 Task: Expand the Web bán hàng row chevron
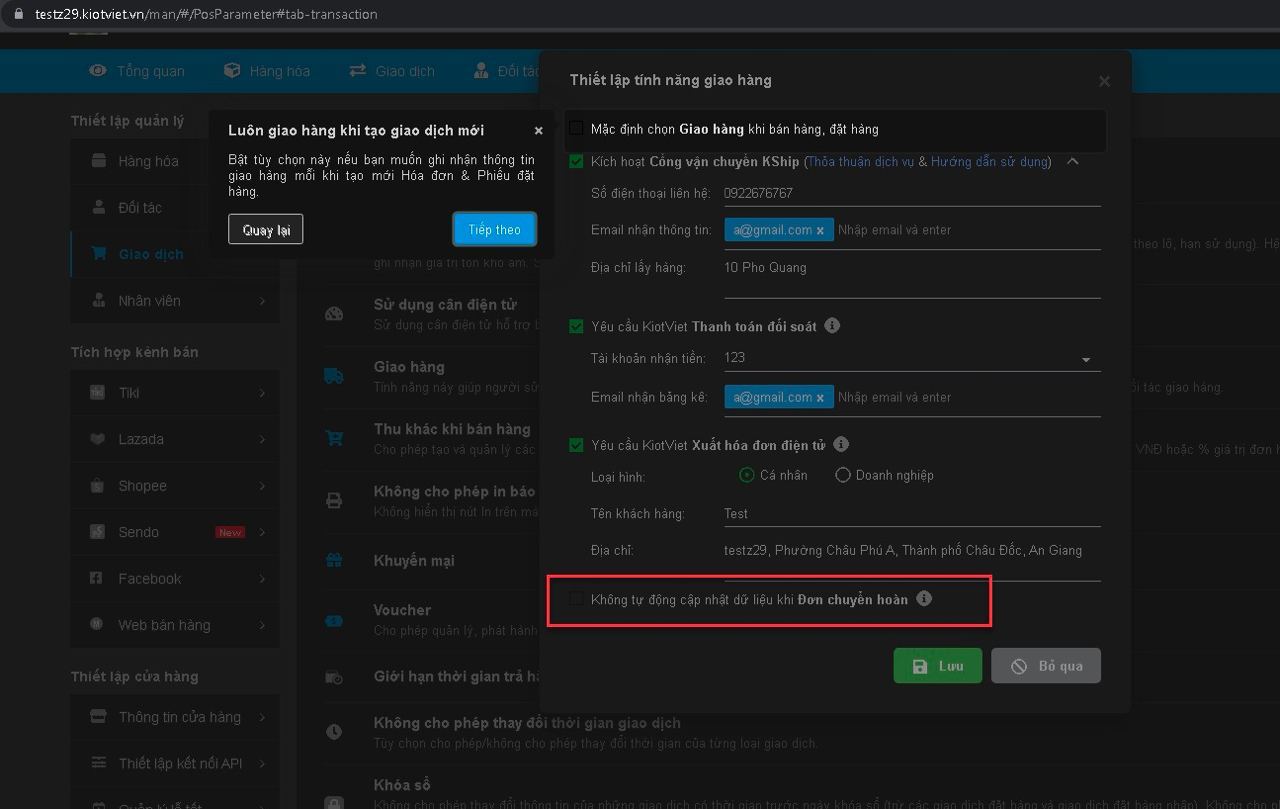click(x=262, y=625)
